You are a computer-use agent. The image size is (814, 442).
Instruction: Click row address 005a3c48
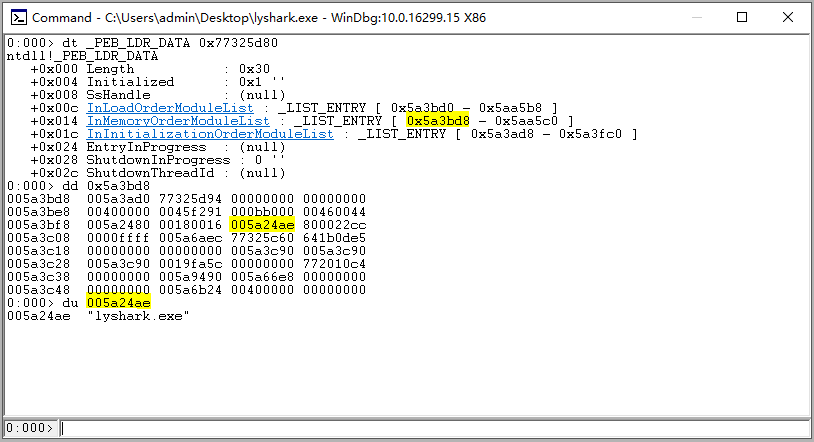(38, 290)
